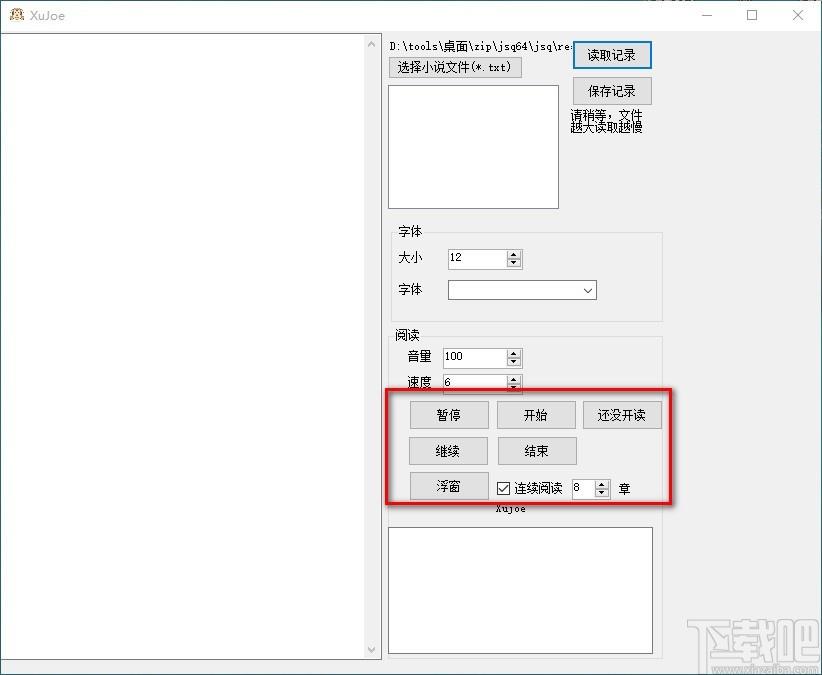This screenshot has height=675, width=822.
Task: Click the 还没开读 button
Action: pyautogui.click(x=622, y=415)
